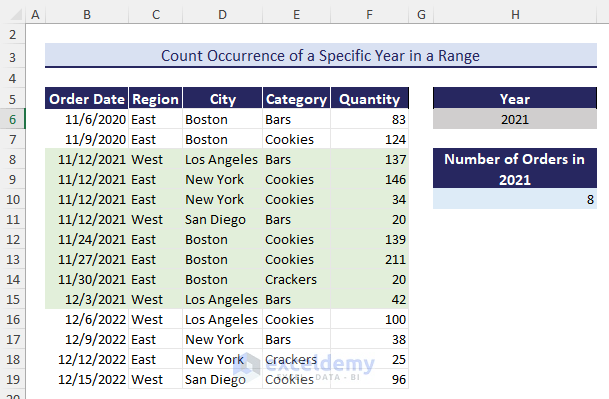
Task: Select quantity cell 83
Action: 369,119
